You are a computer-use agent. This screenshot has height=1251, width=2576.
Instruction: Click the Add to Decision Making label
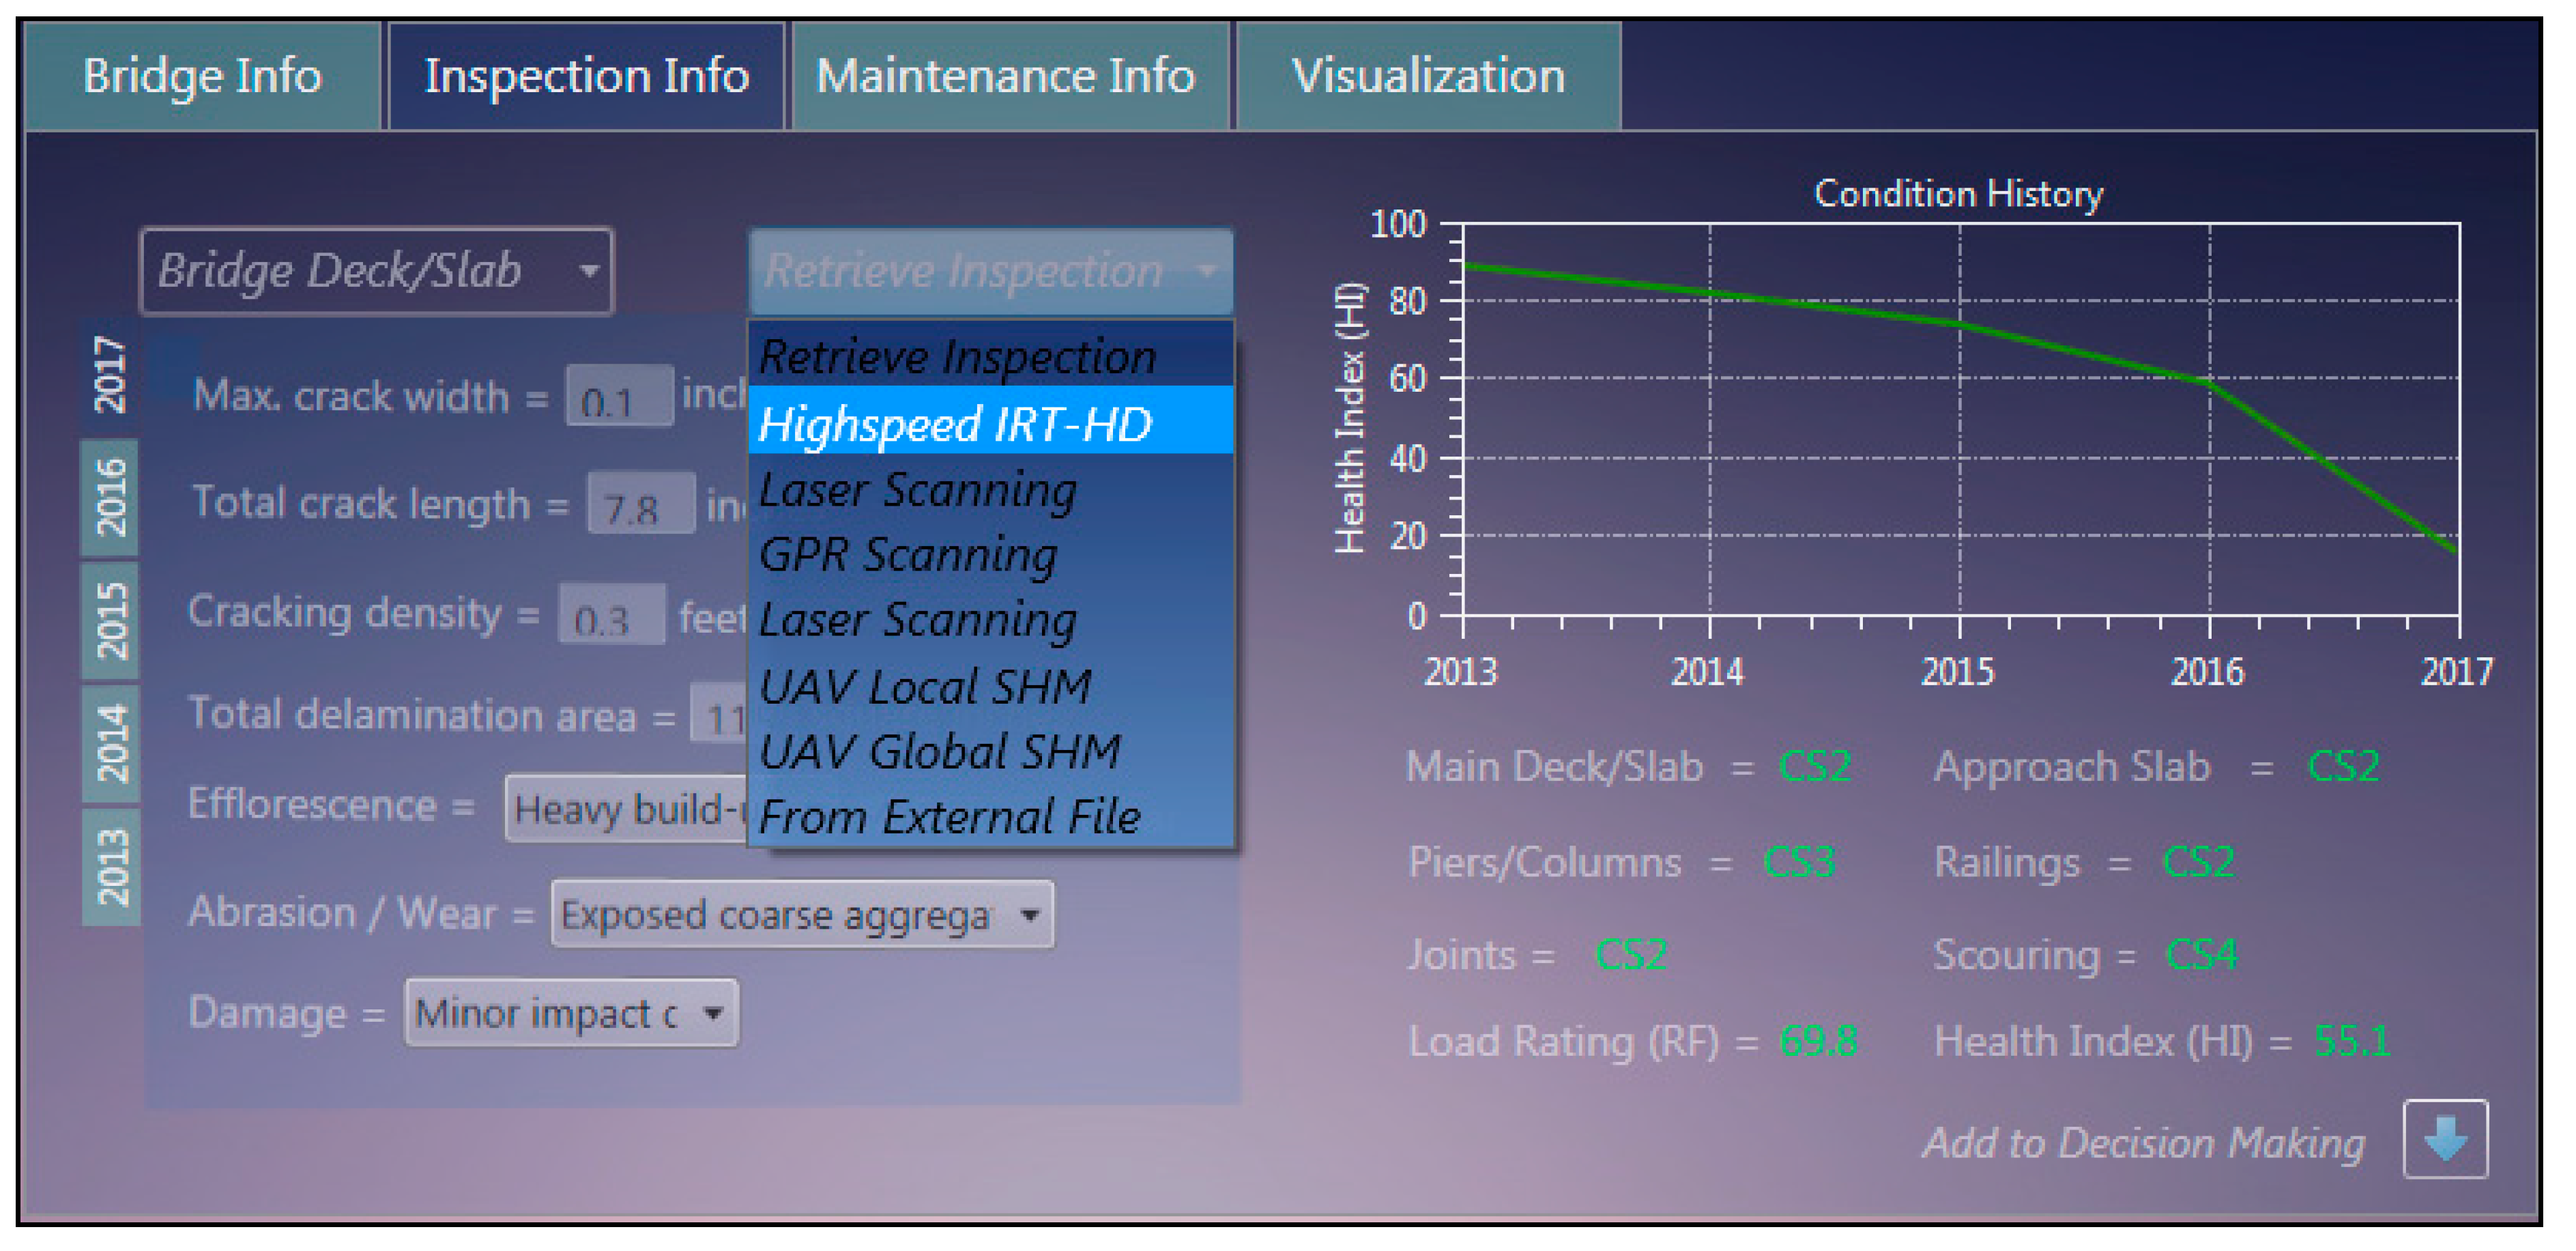(2143, 1142)
